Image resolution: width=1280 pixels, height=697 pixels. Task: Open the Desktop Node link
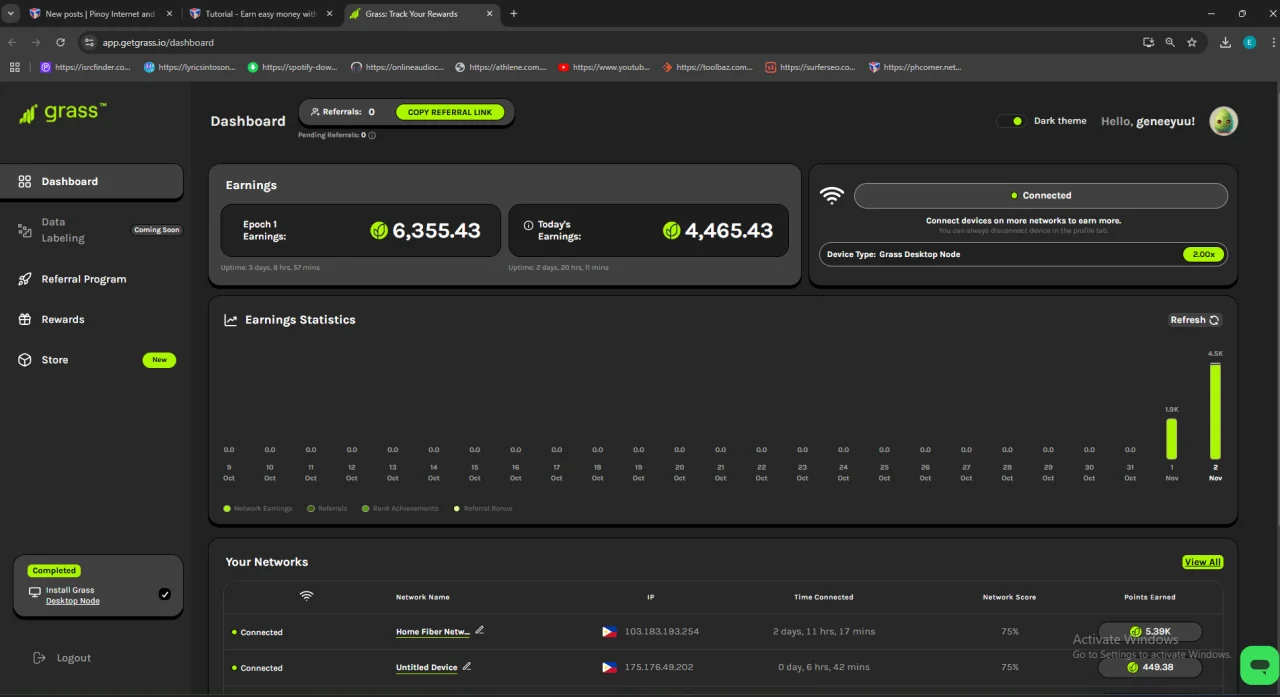tap(72, 601)
